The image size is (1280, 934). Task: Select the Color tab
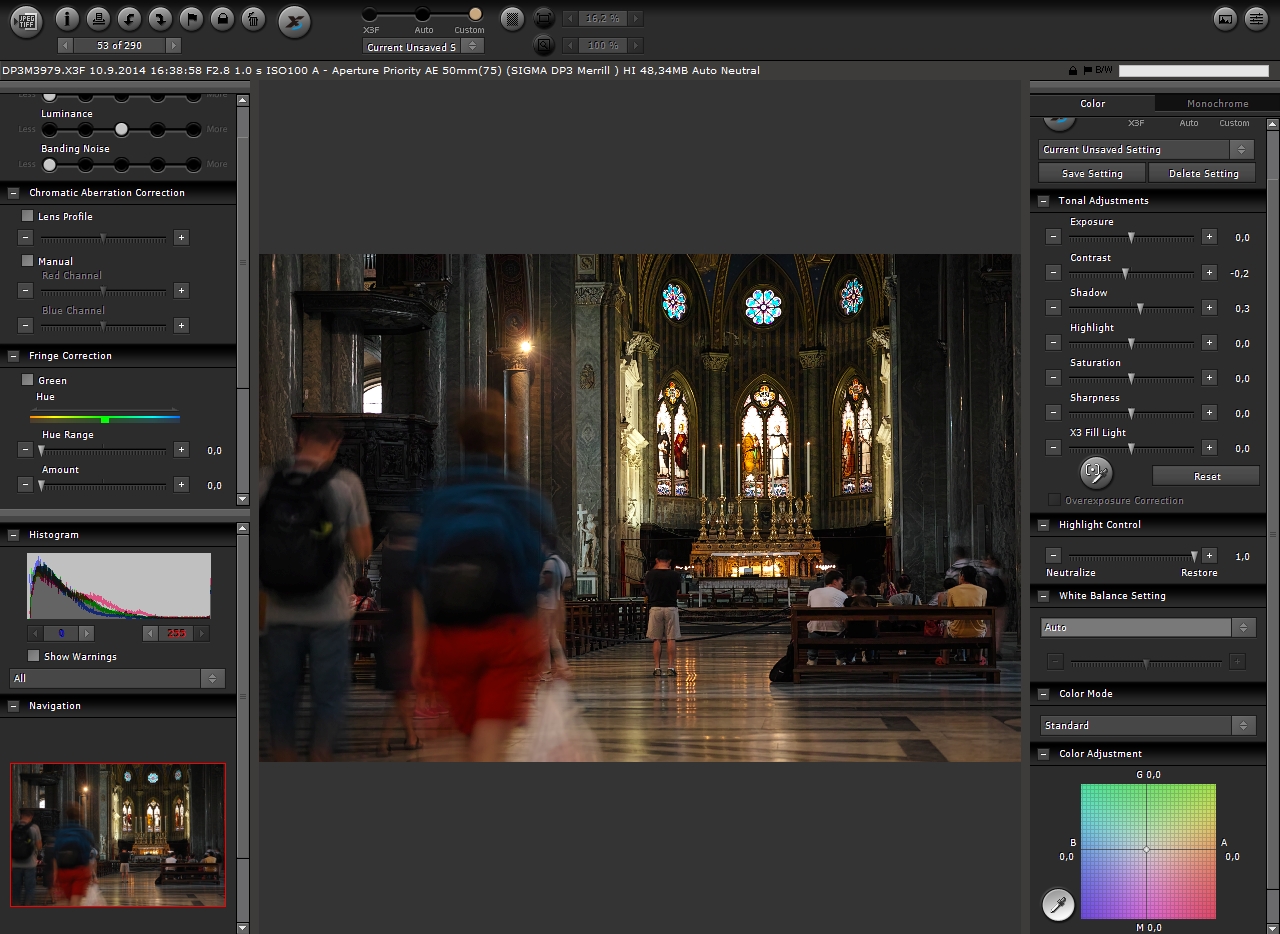tap(1092, 103)
